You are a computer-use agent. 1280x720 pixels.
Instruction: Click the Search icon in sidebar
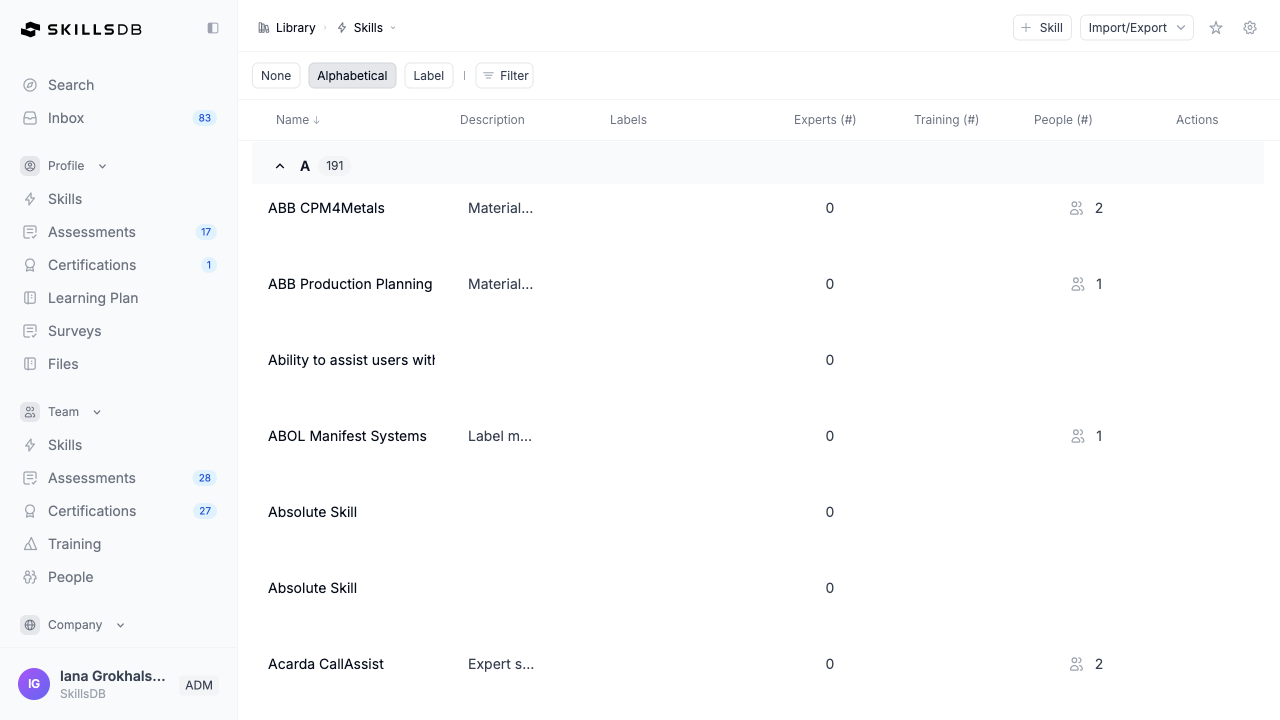pos(30,85)
